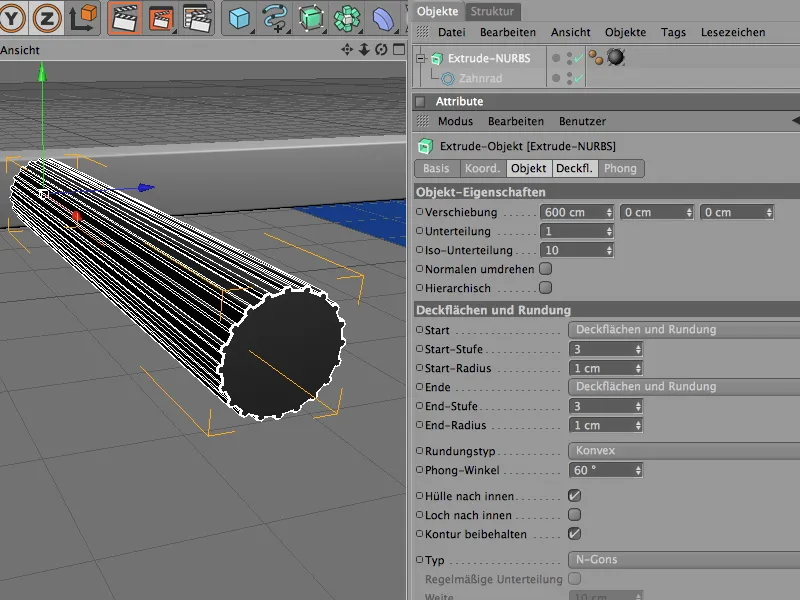Click the Z axis lock icon
The image size is (800, 600).
(x=48, y=17)
